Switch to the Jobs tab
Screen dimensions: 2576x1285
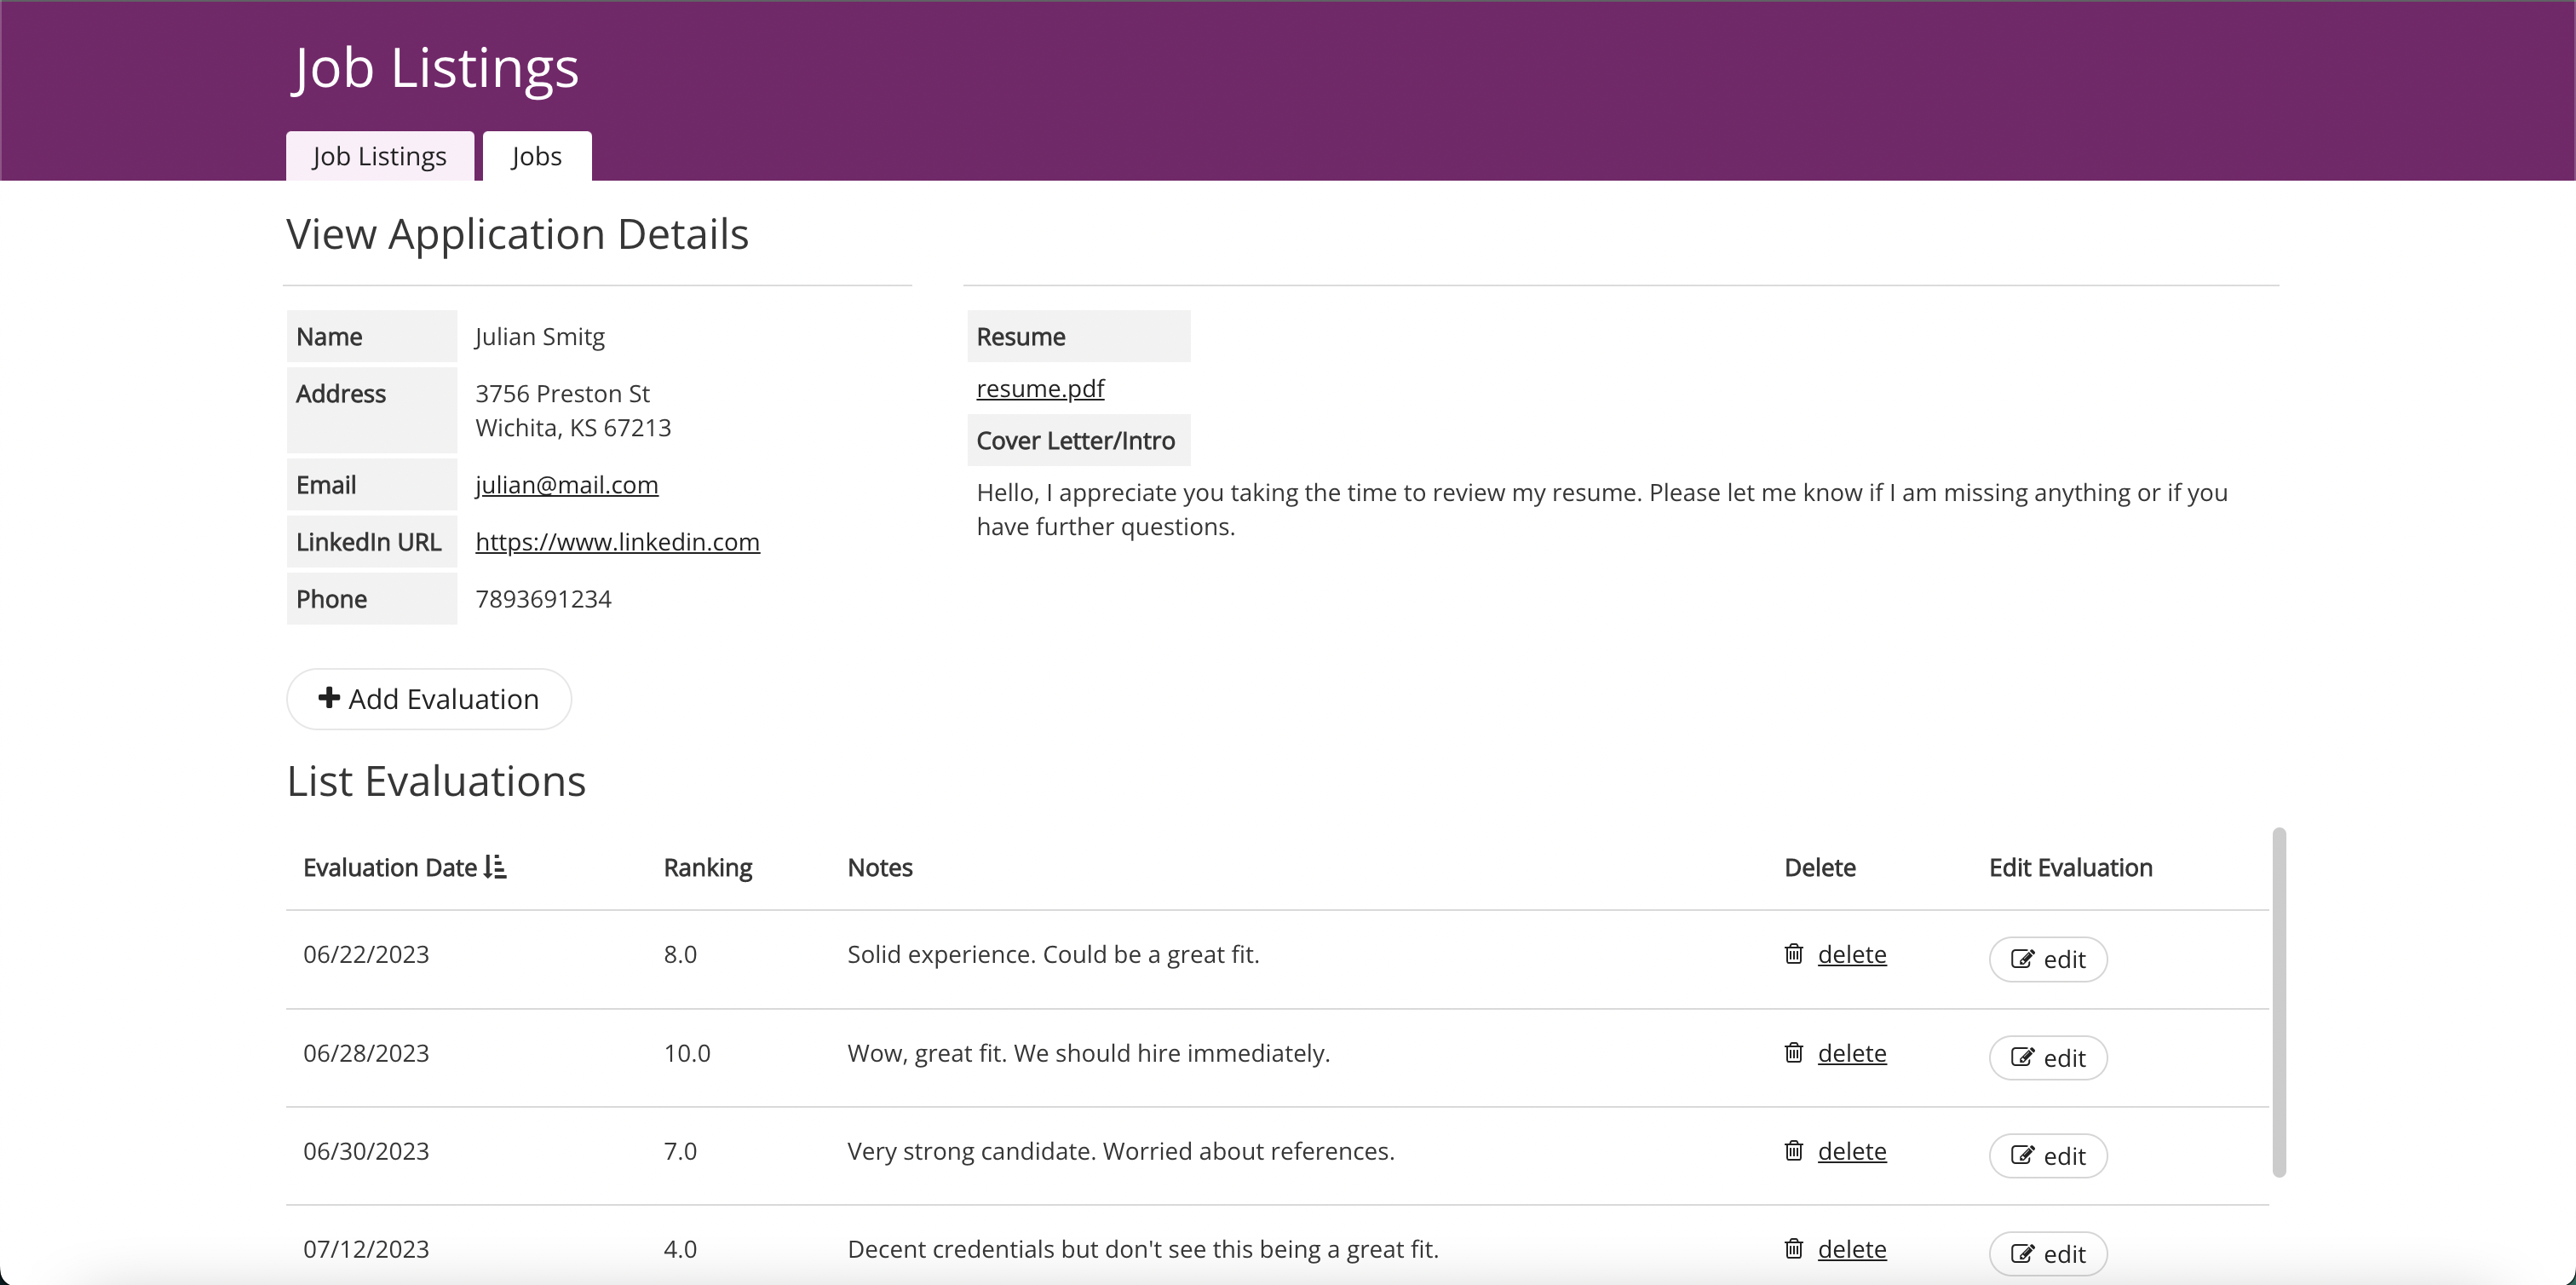[x=536, y=157]
